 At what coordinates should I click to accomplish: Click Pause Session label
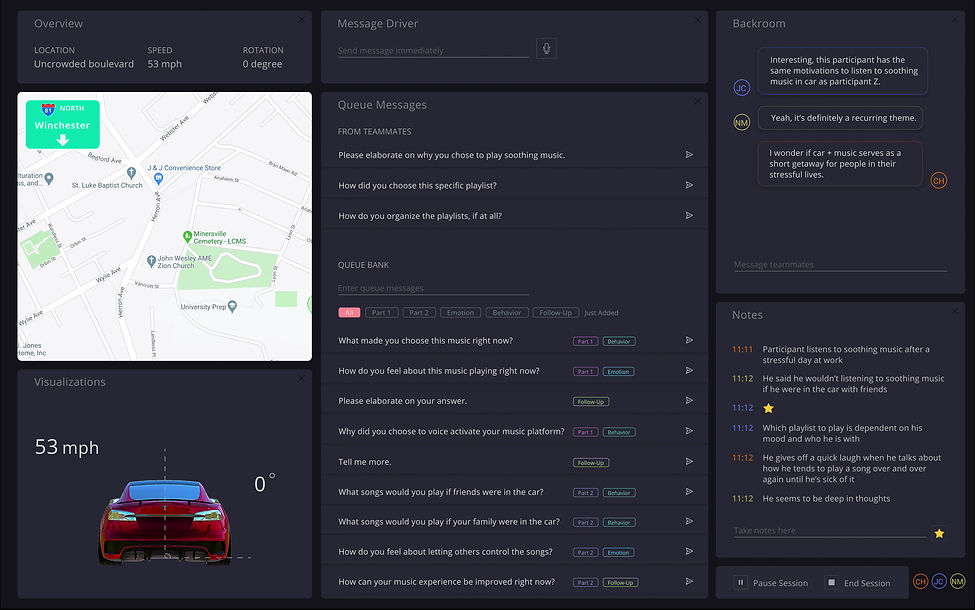[780, 583]
